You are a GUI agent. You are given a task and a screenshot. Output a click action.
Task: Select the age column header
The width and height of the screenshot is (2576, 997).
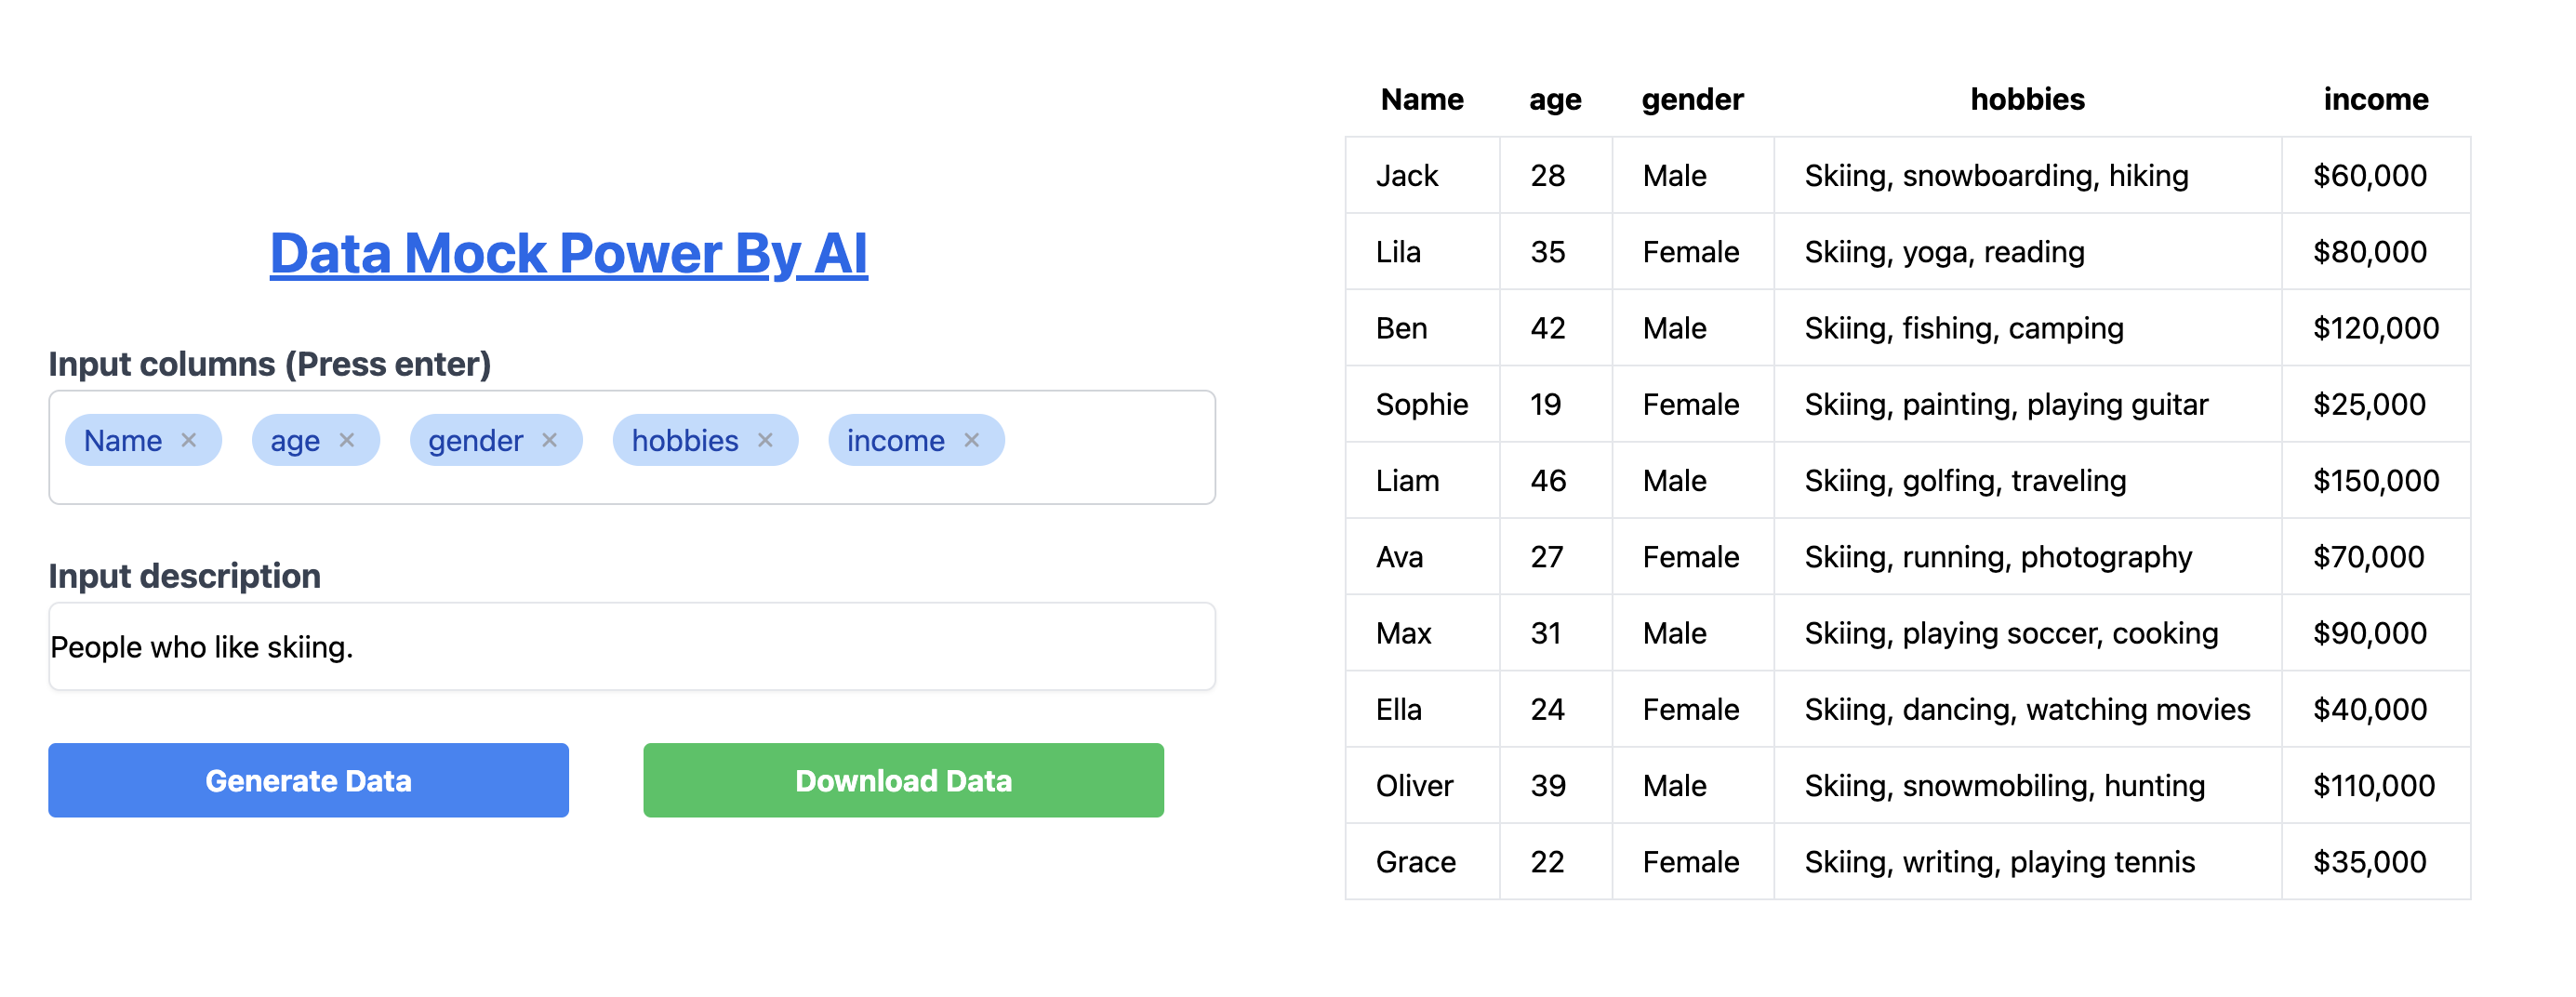click(x=1554, y=99)
